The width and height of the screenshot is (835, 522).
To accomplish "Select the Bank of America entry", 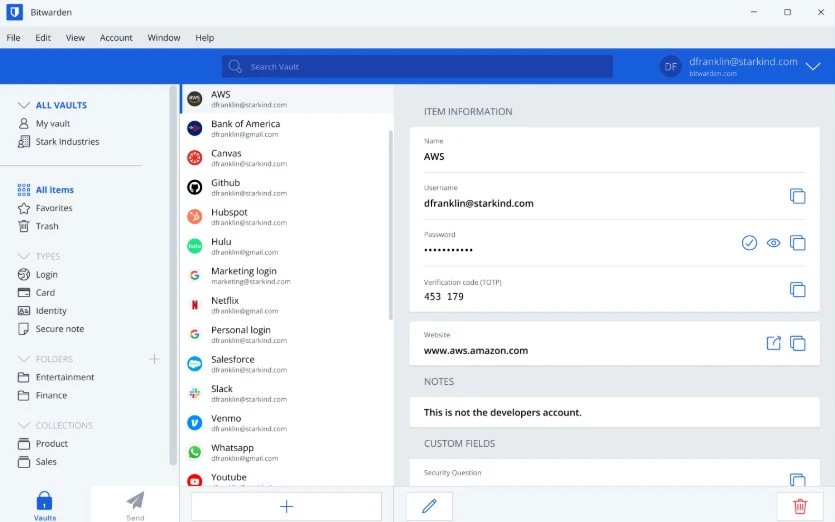I will click(x=285, y=128).
